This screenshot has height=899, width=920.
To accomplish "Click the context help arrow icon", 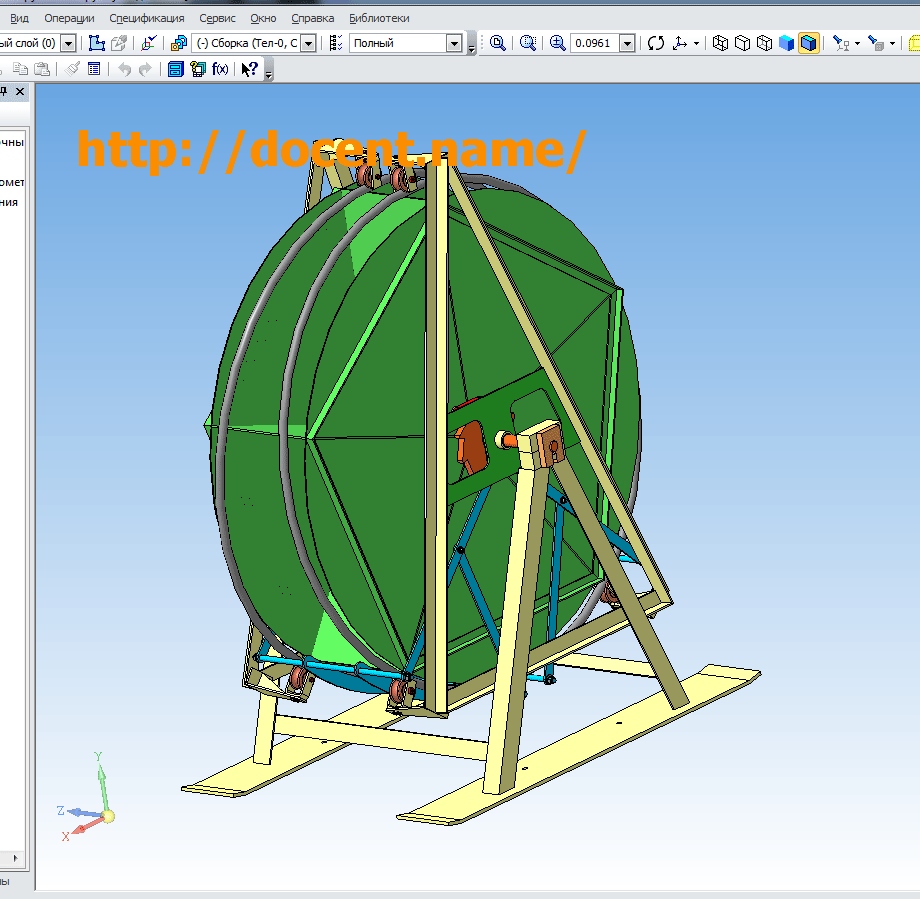I will tap(250, 69).
